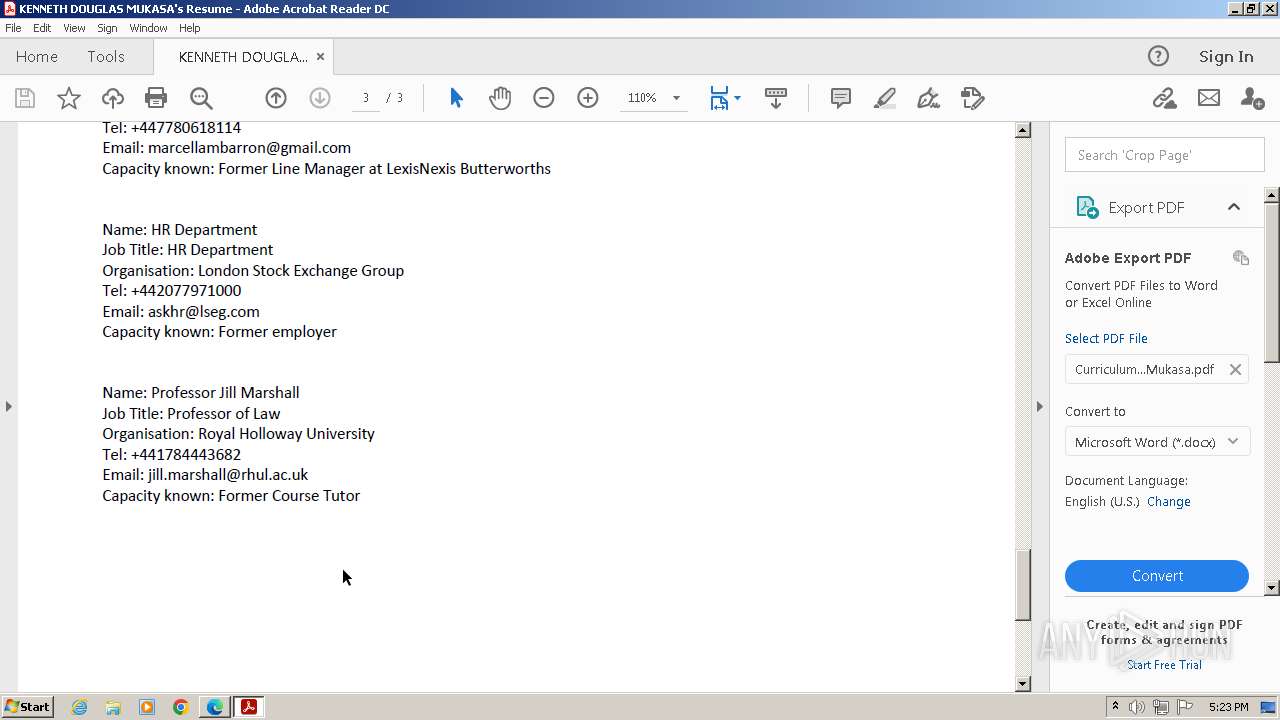Collapse the Export PDF section
1280x720 pixels.
(1234, 207)
